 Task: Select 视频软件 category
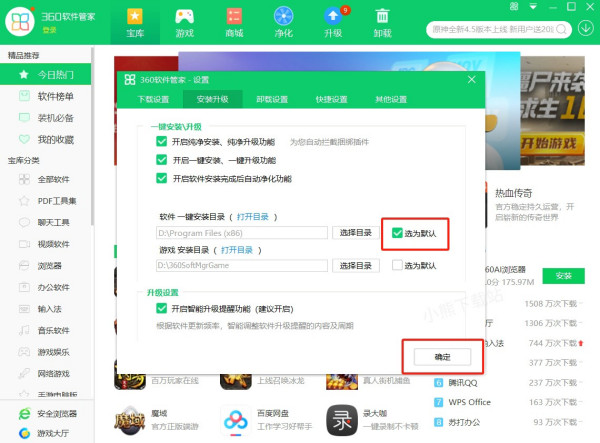pyautogui.click(x=46, y=244)
